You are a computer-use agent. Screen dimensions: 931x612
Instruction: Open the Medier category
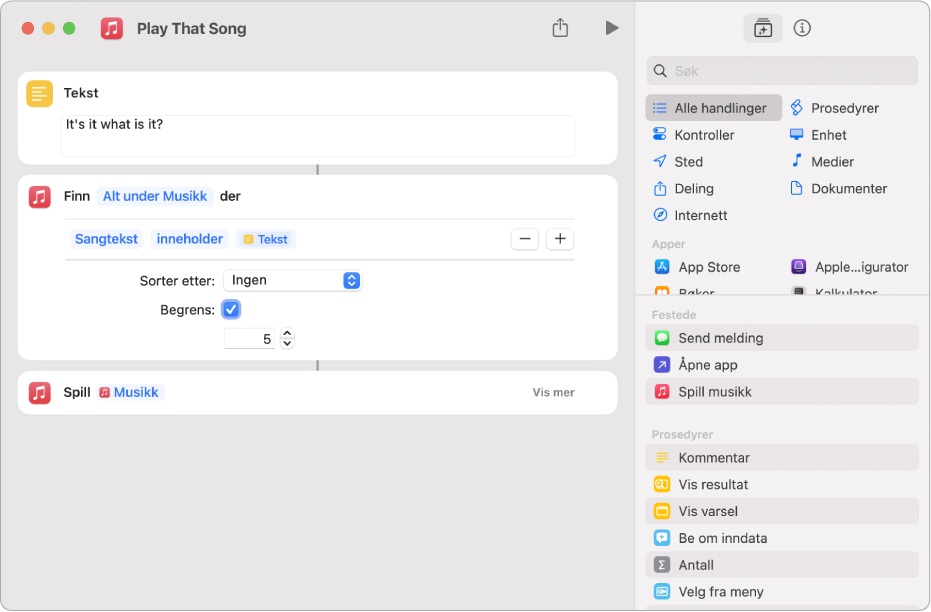pyautogui.click(x=822, y=161)
